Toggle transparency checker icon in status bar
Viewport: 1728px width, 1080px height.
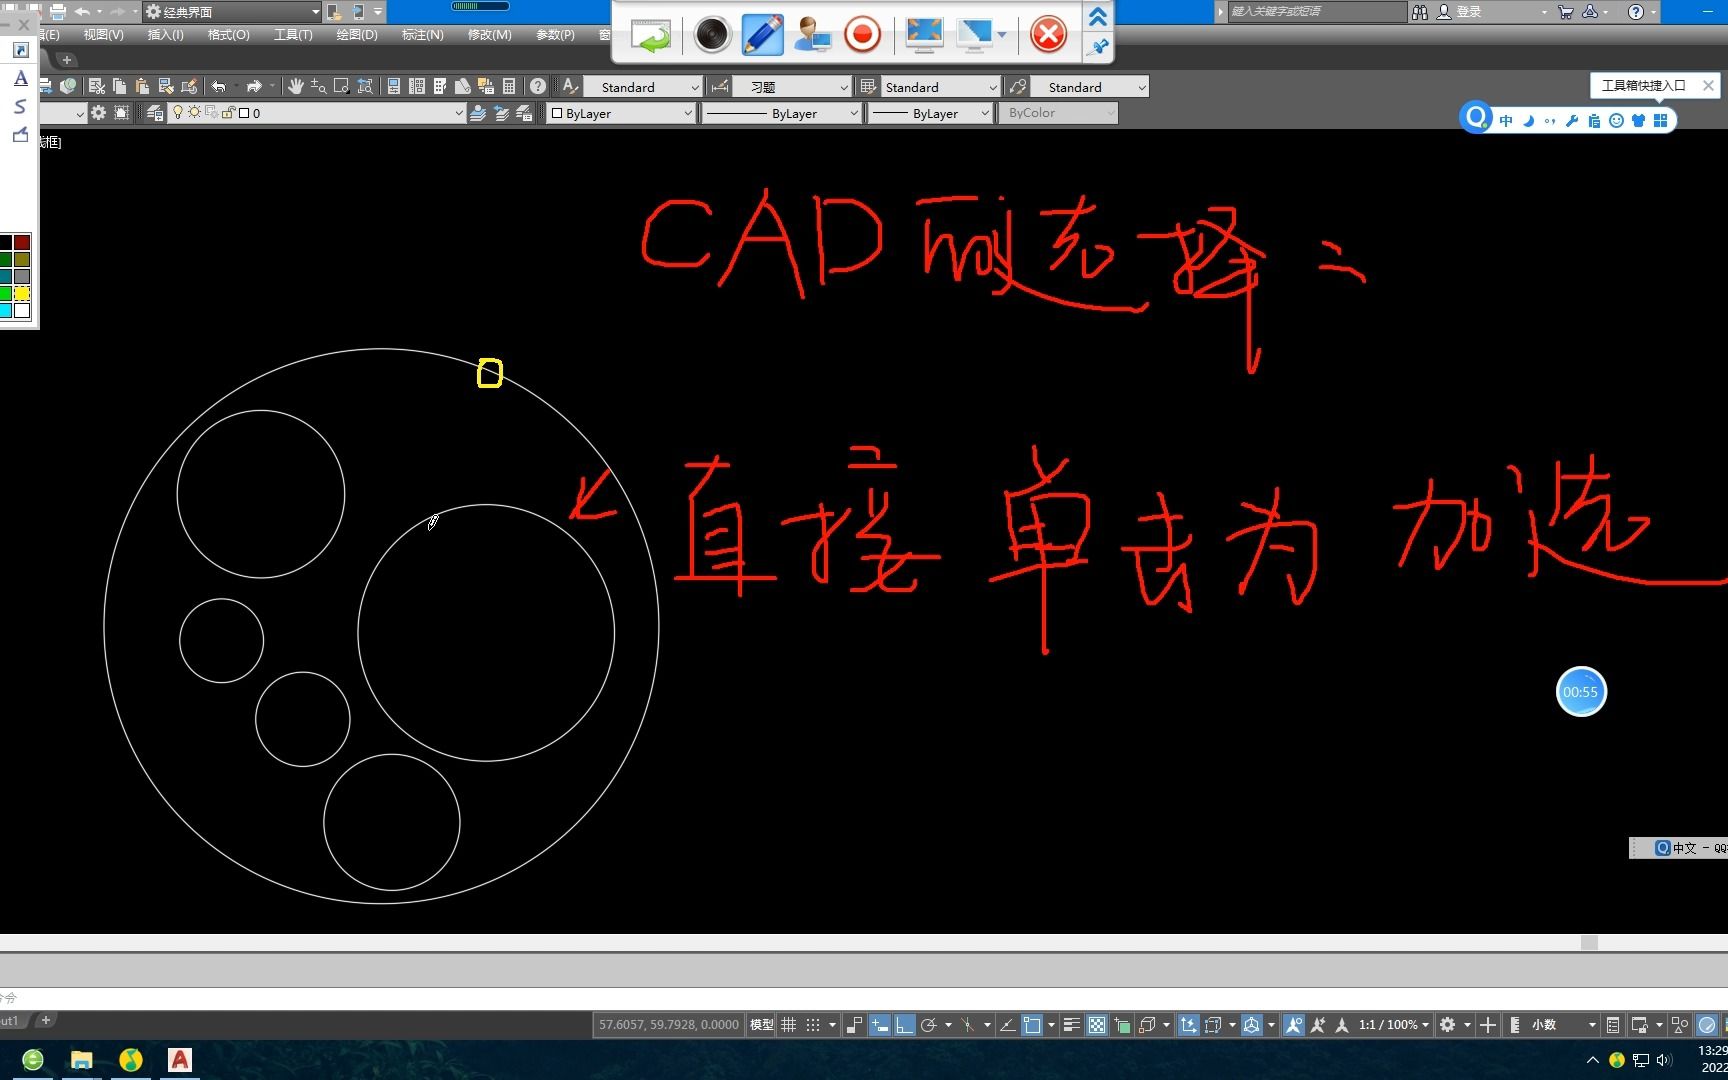1097,1025
